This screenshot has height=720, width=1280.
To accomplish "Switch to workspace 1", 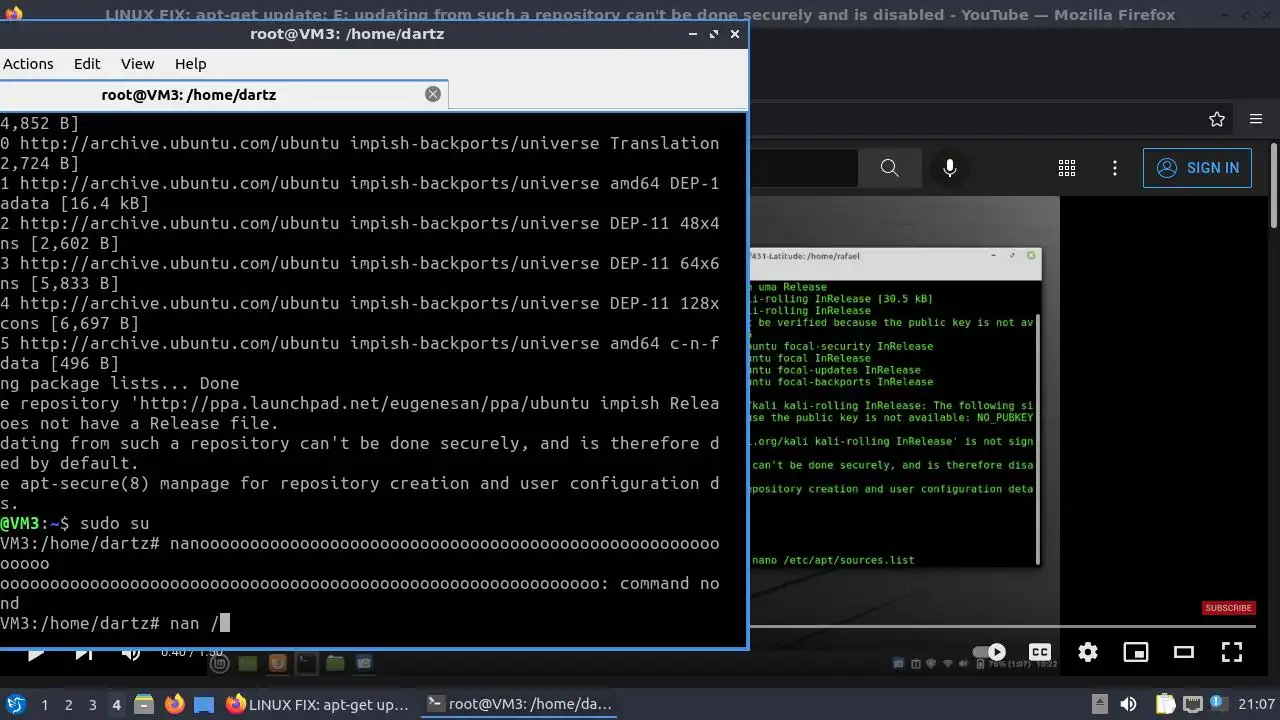I will 44,705.
